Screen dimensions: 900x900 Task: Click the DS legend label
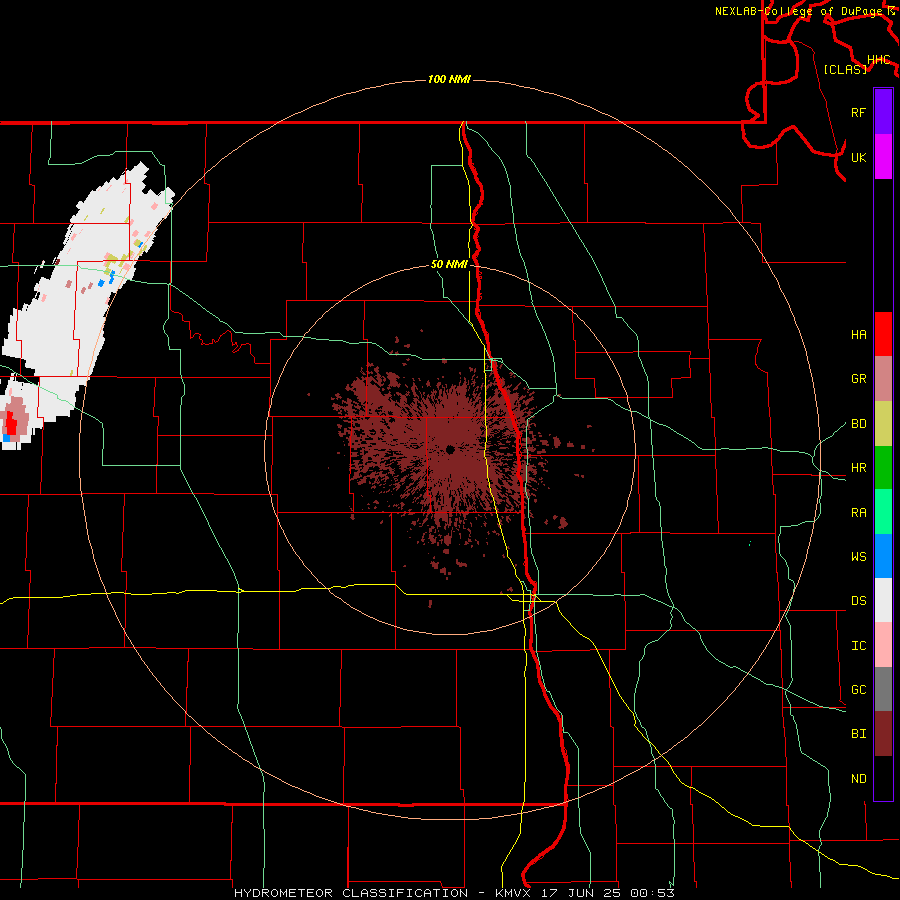click(x=858, y=601)
